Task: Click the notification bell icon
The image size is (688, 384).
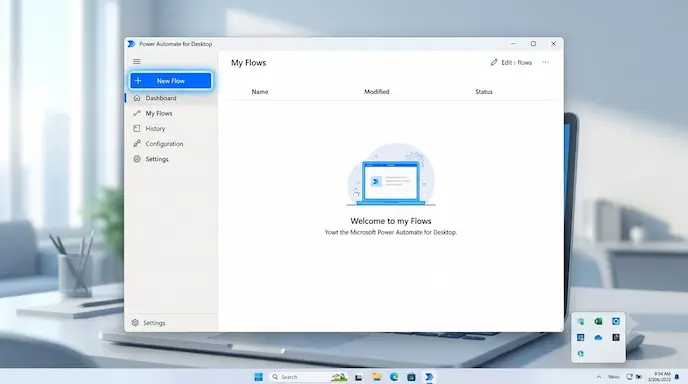Action: click(677, 377)
